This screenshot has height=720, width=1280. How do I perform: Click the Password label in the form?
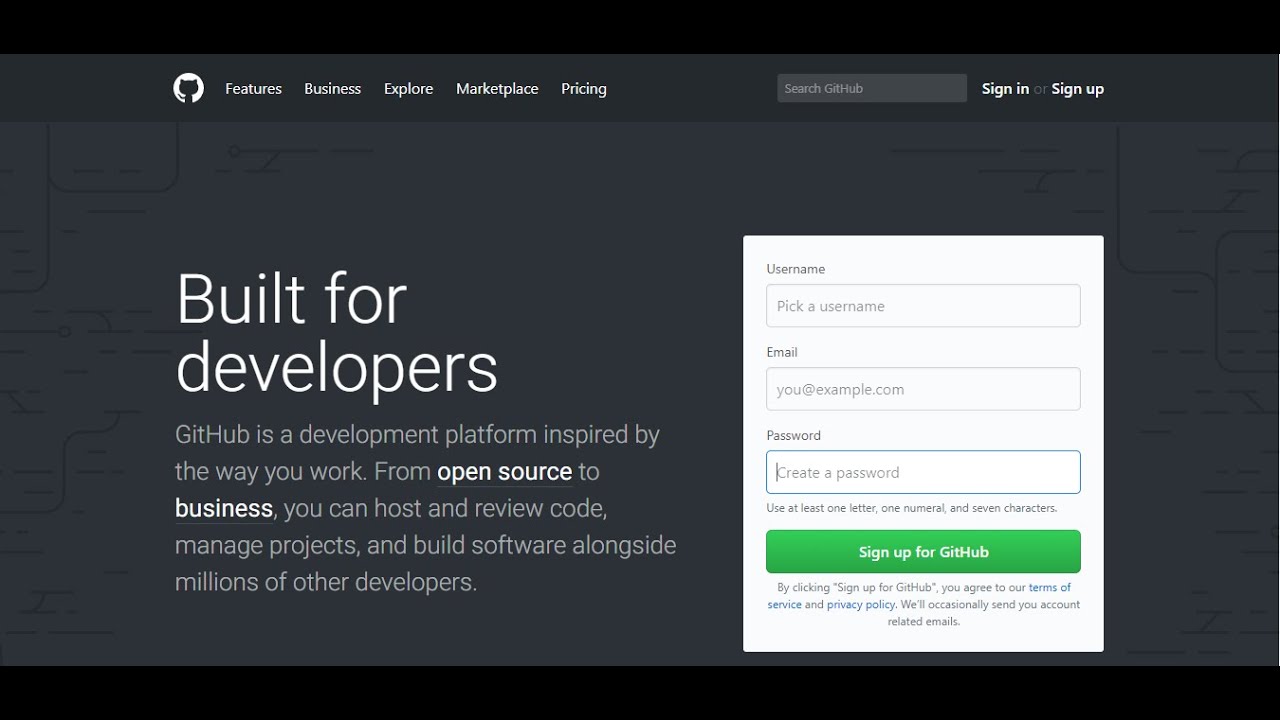point(794,435)
